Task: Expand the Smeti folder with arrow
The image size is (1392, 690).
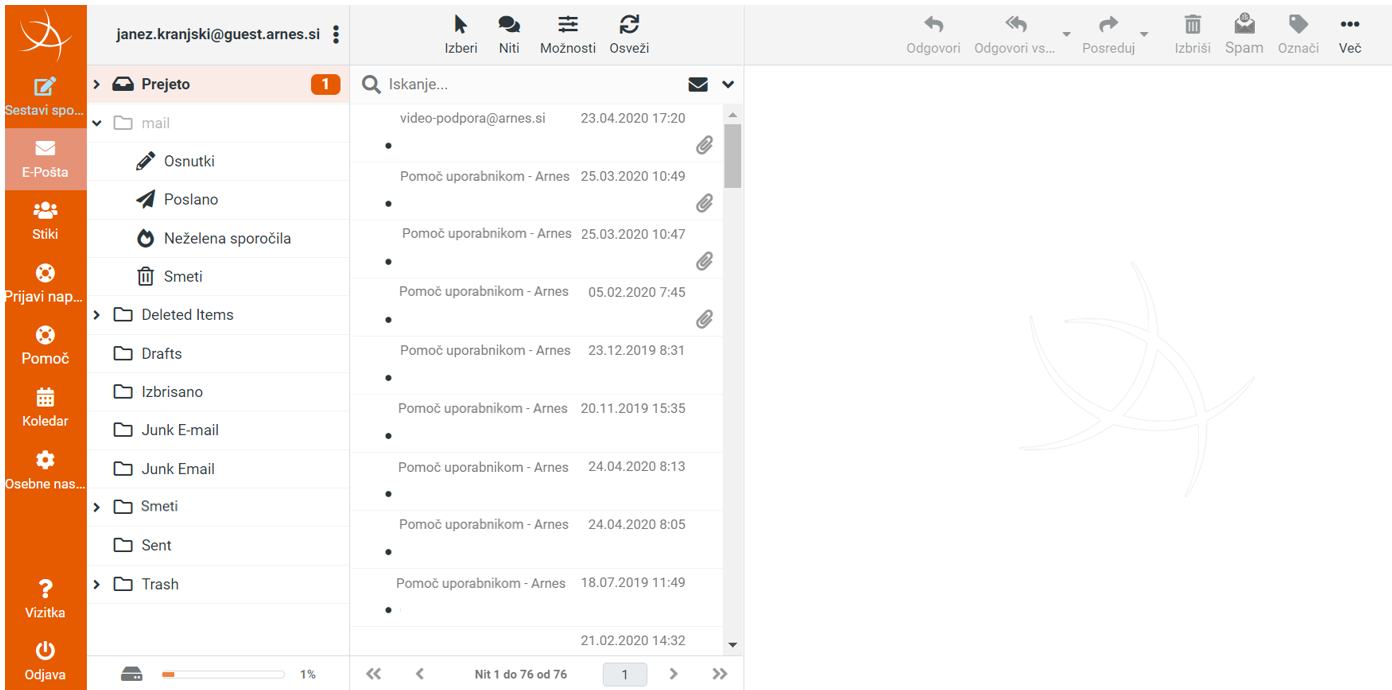Action: tap(97, 507)
